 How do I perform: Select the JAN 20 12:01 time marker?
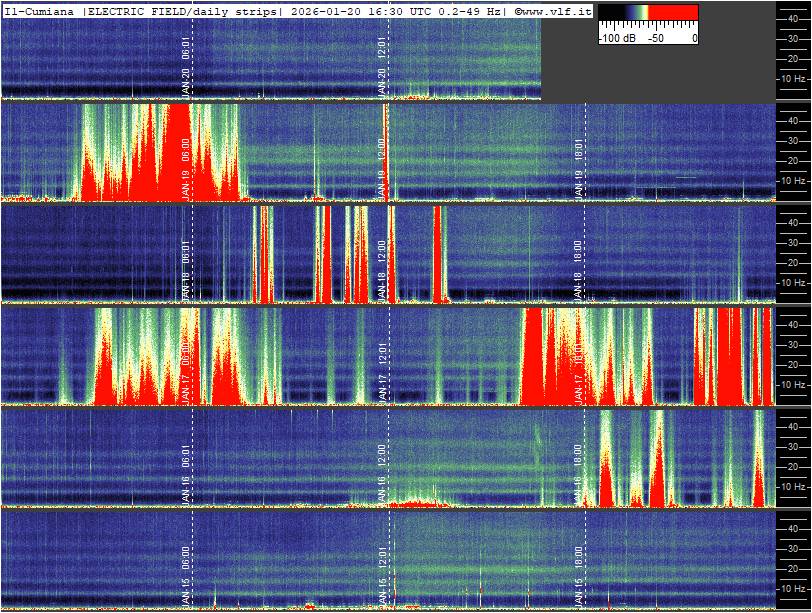tap(383, 67)
